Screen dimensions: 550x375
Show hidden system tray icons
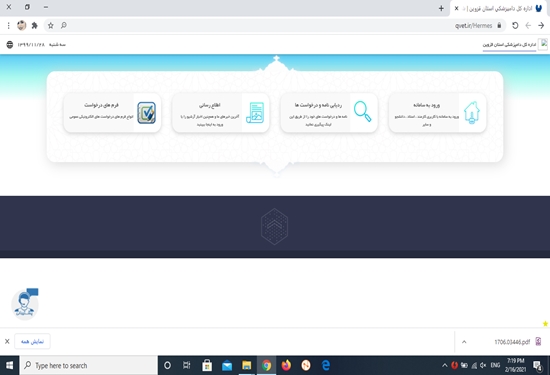[x=444, y=366]
